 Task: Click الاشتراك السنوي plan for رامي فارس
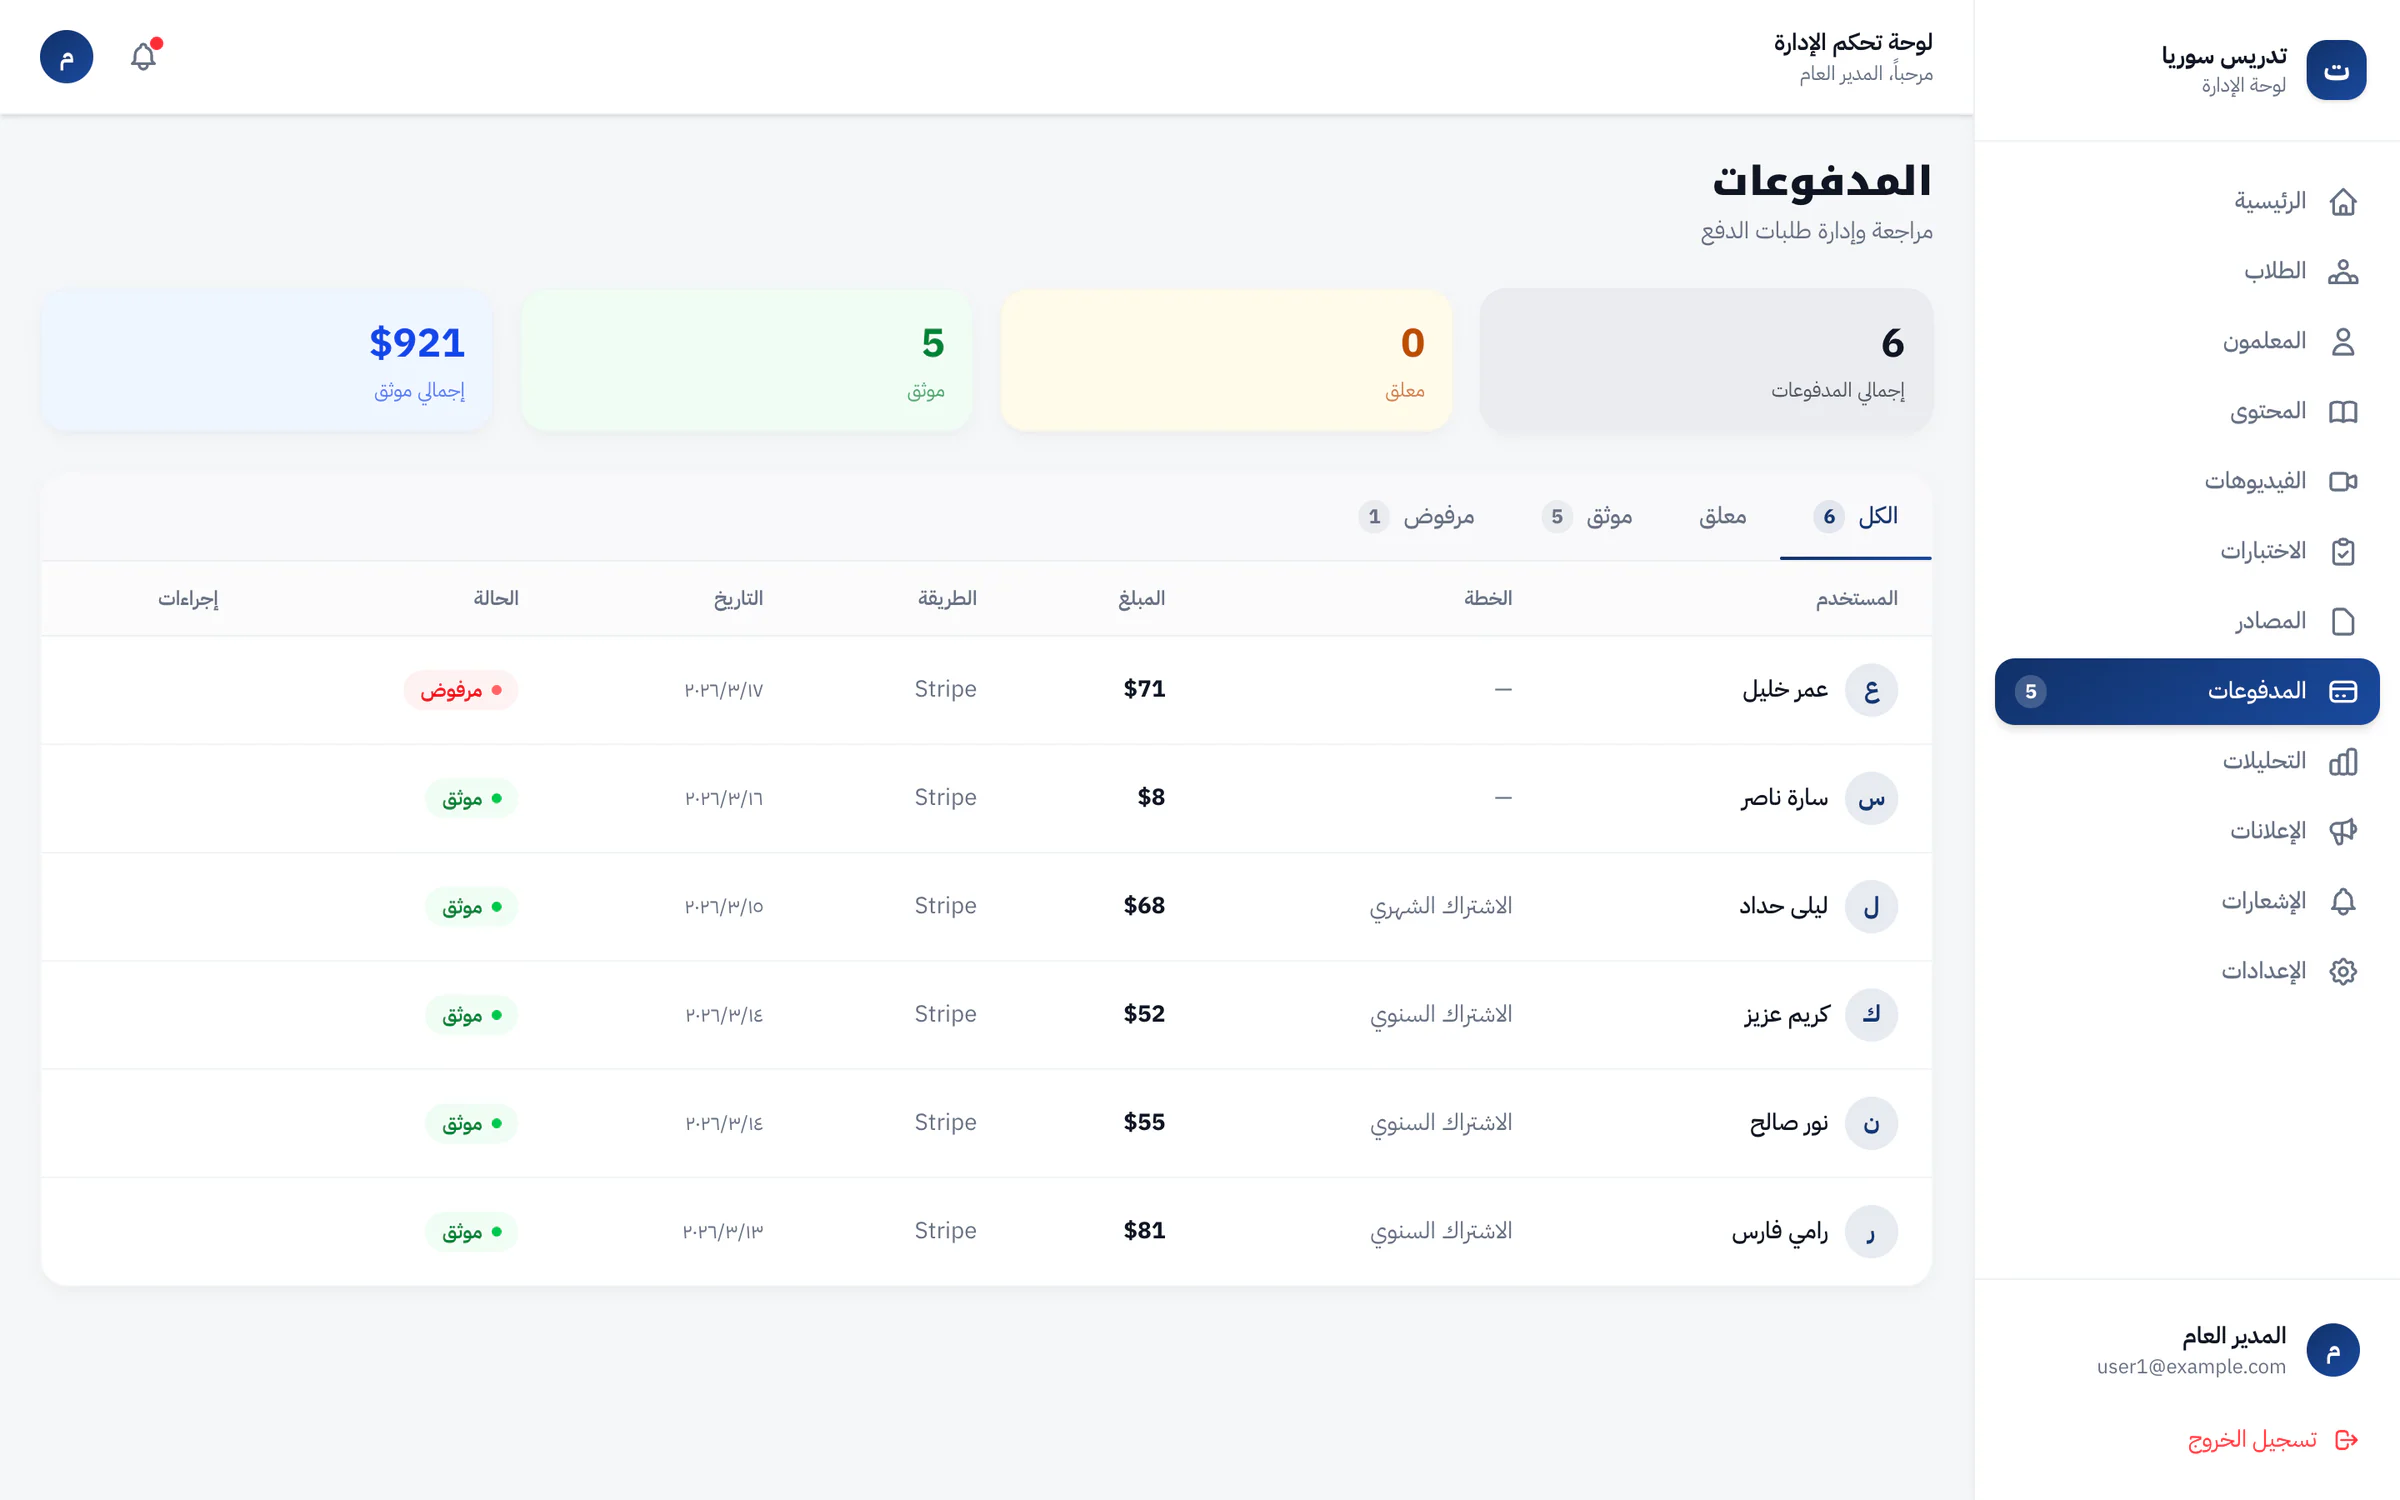1441,1231
